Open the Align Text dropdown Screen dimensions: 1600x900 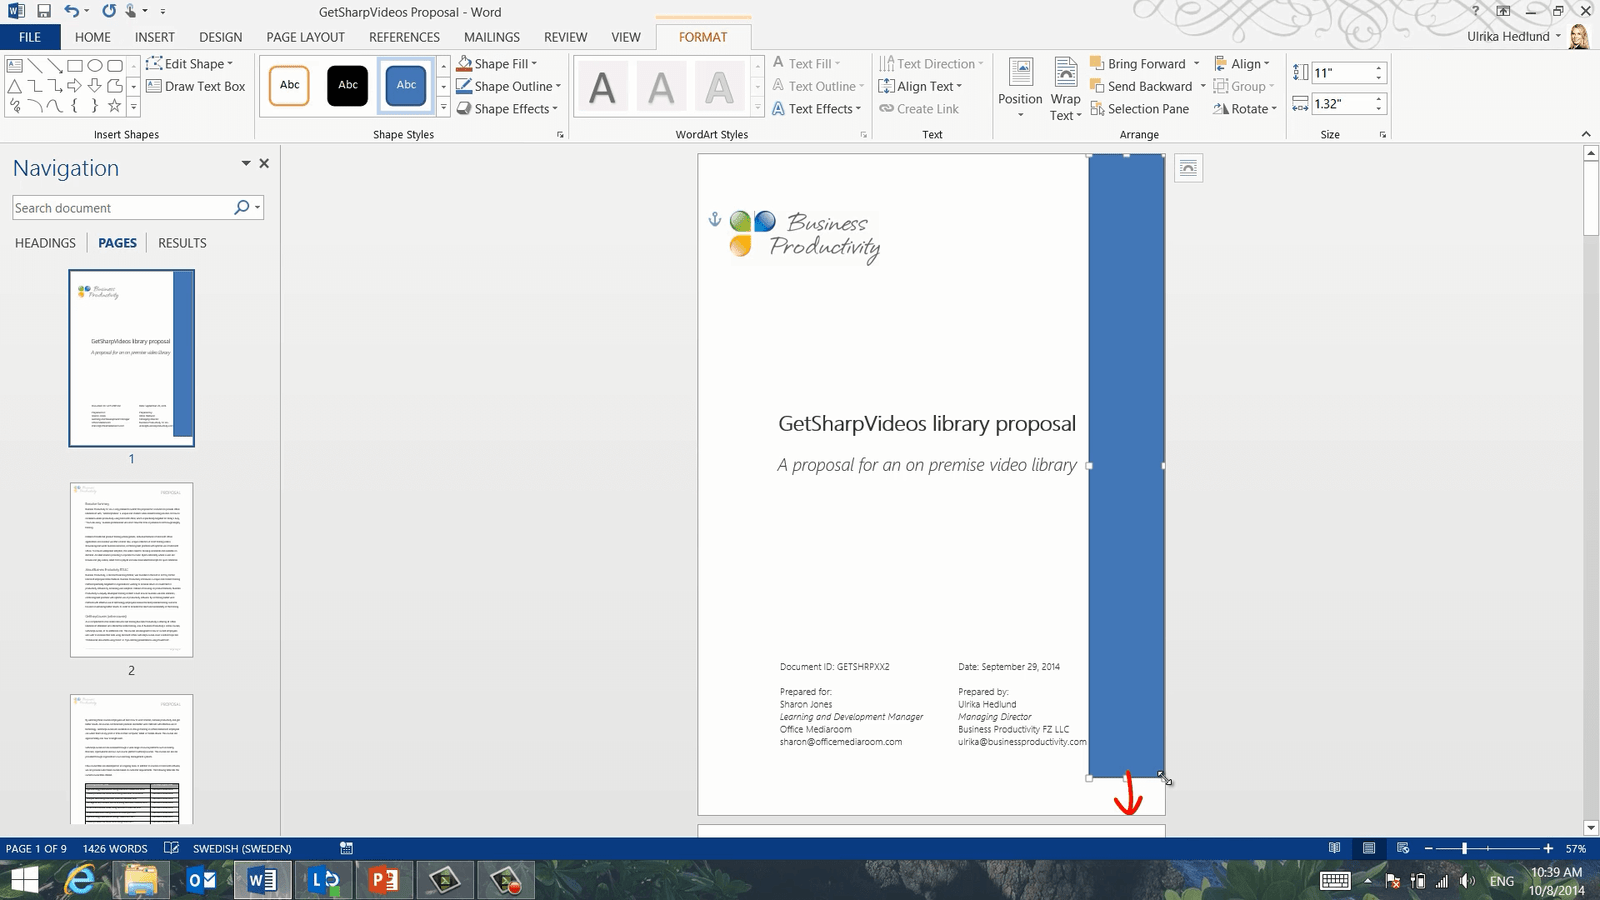tap(920, 86)
